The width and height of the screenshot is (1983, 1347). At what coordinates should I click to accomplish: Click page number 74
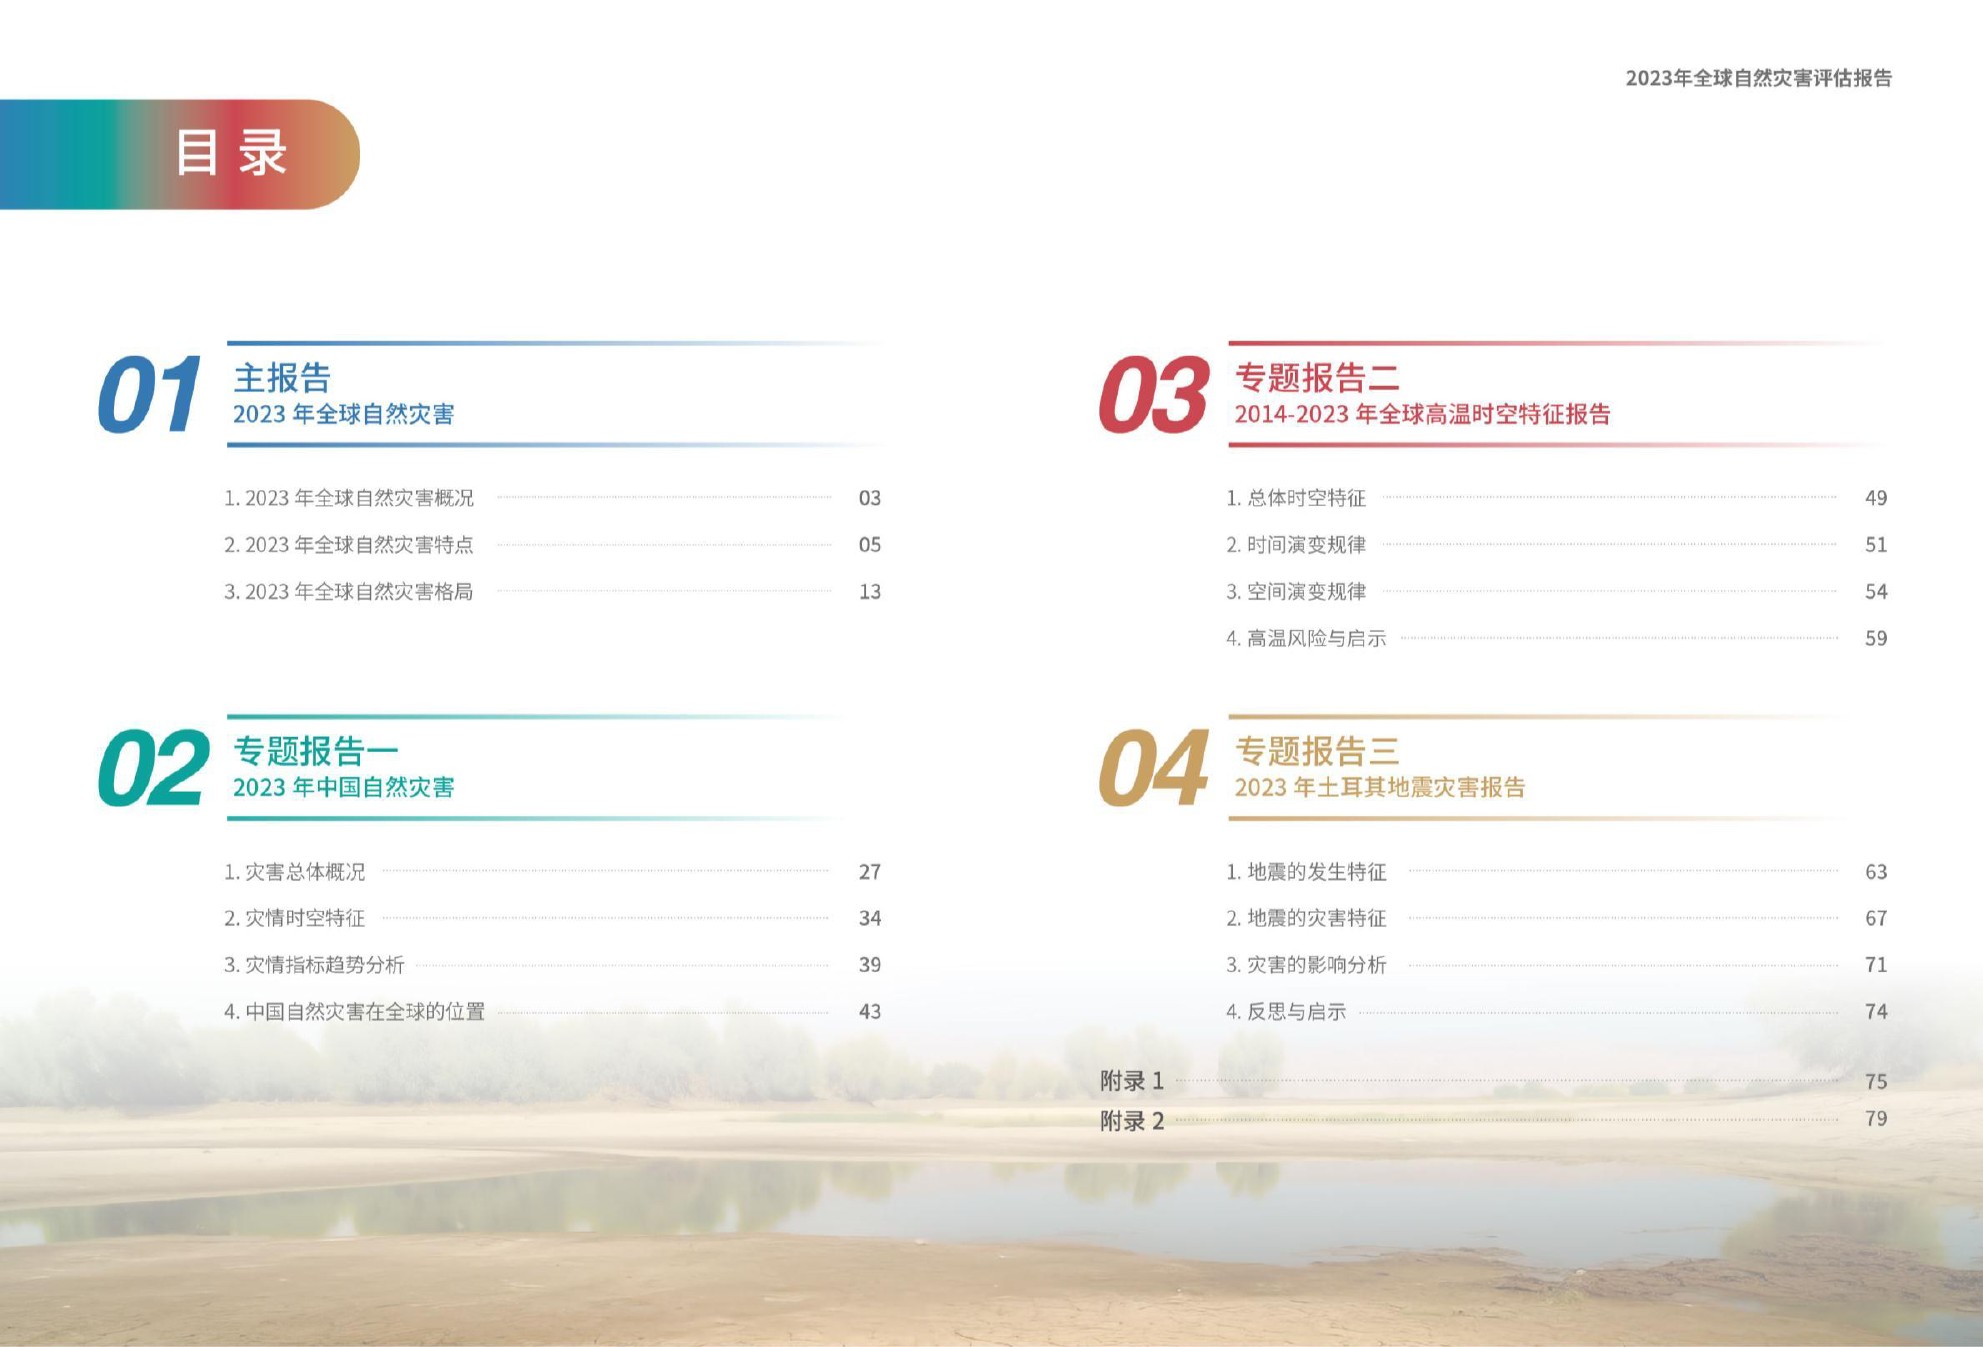1876,1012
